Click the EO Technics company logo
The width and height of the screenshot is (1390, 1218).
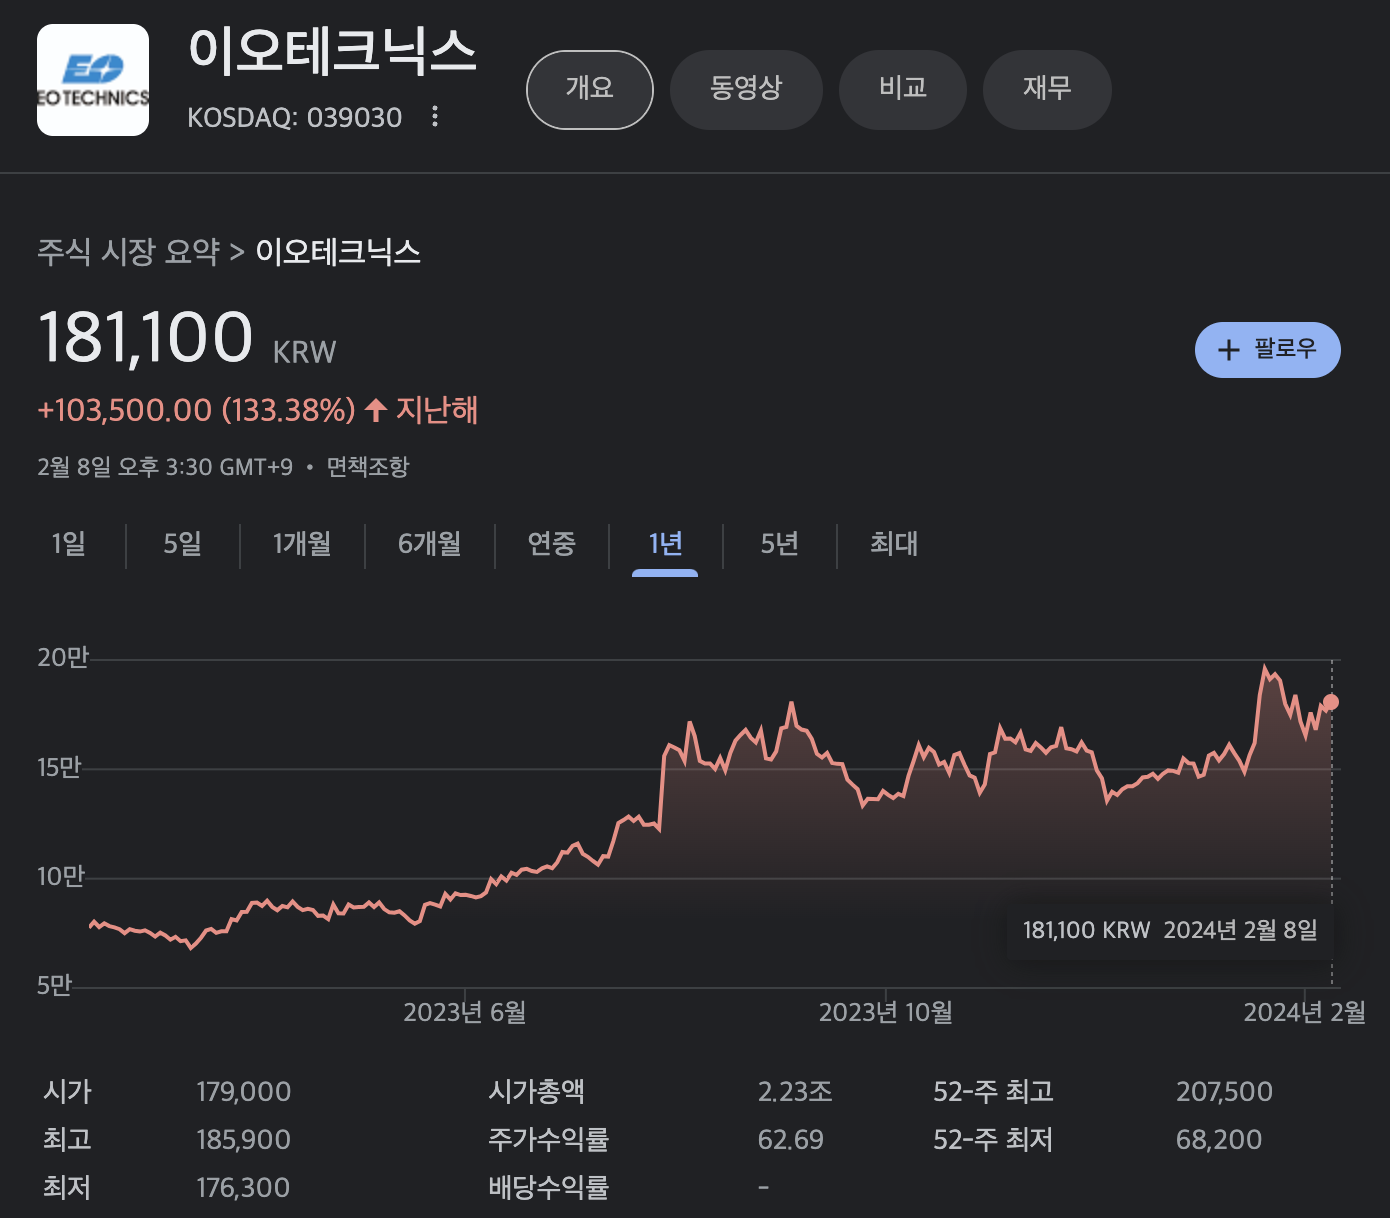[93, 80]
